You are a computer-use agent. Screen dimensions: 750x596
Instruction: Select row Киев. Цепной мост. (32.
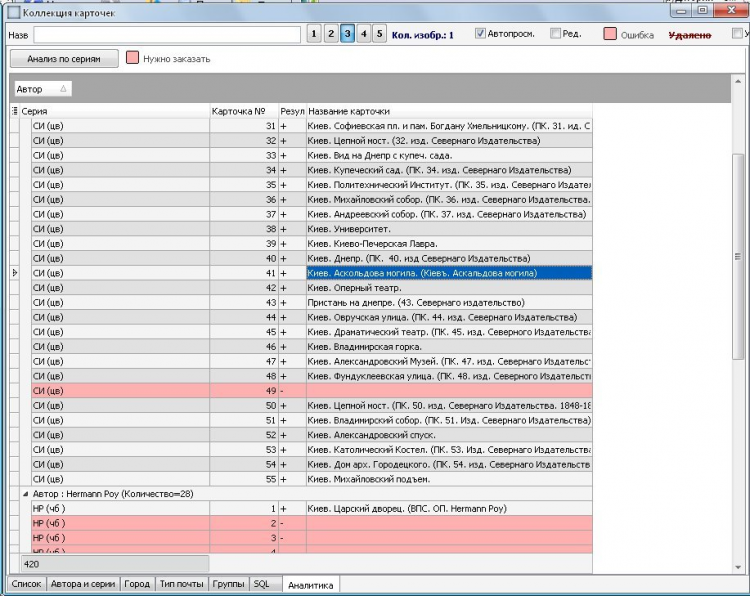(312, 141)
